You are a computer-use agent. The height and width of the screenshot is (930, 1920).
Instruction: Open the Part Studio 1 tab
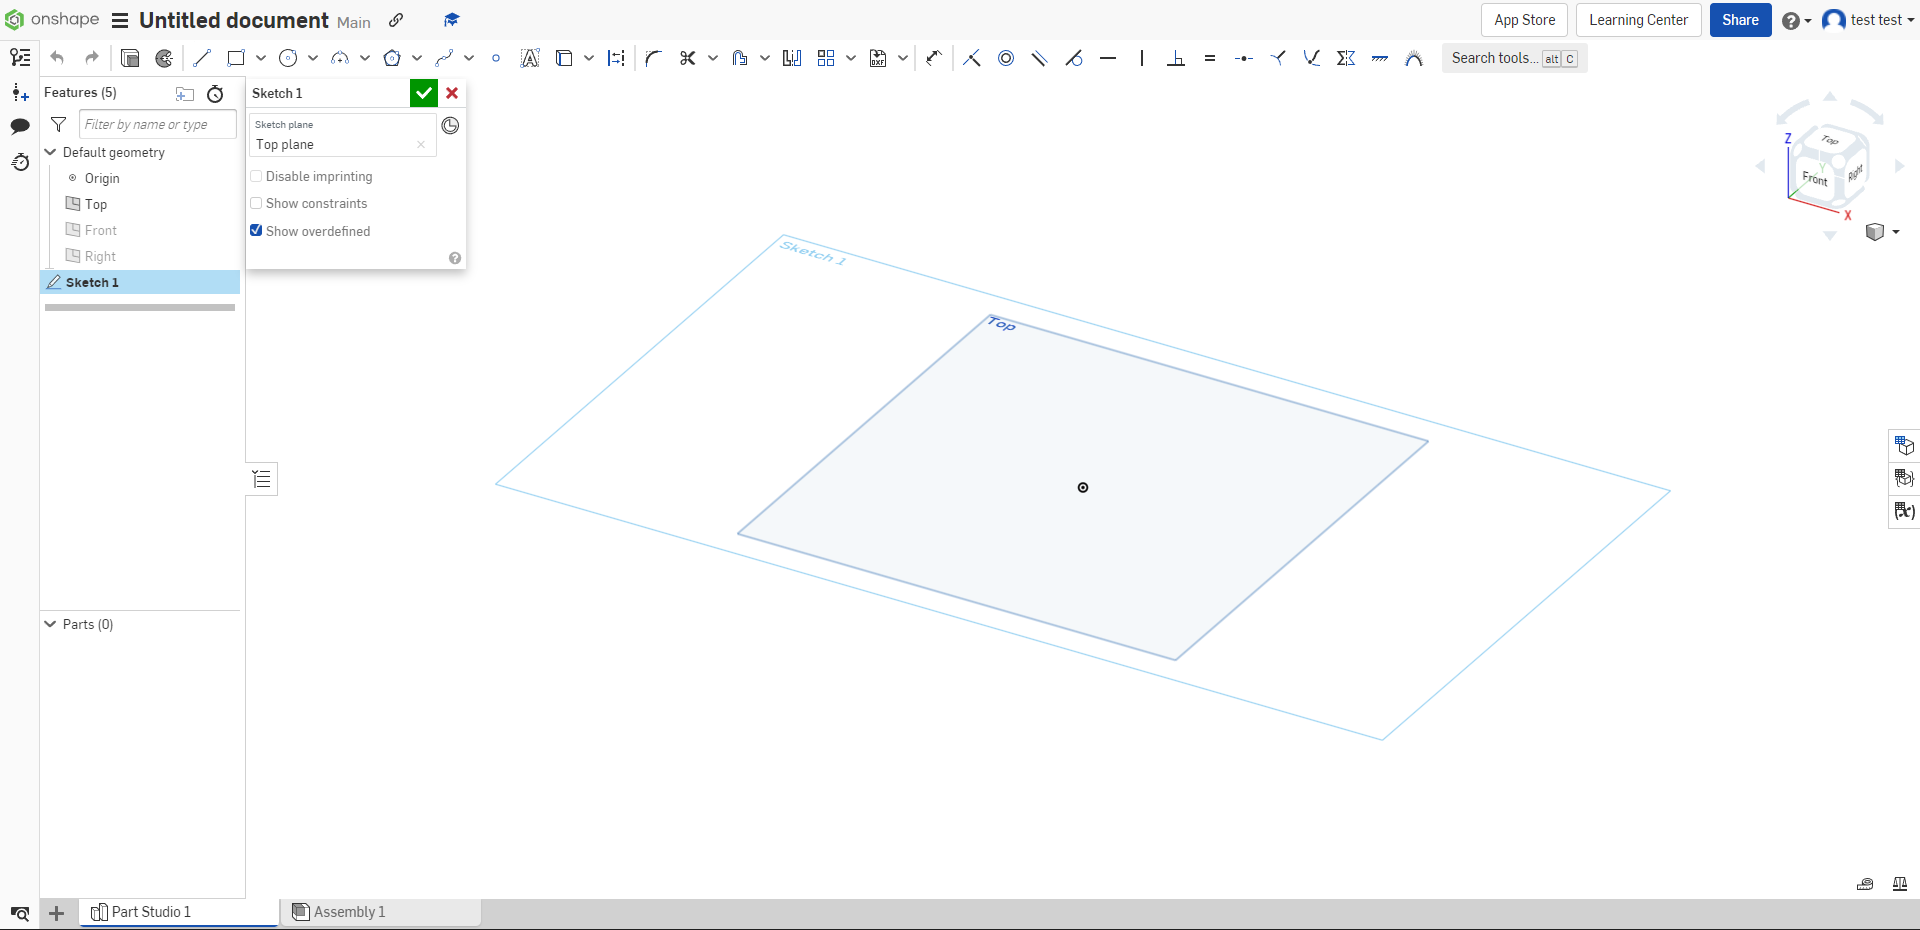(x=152, y=911)
